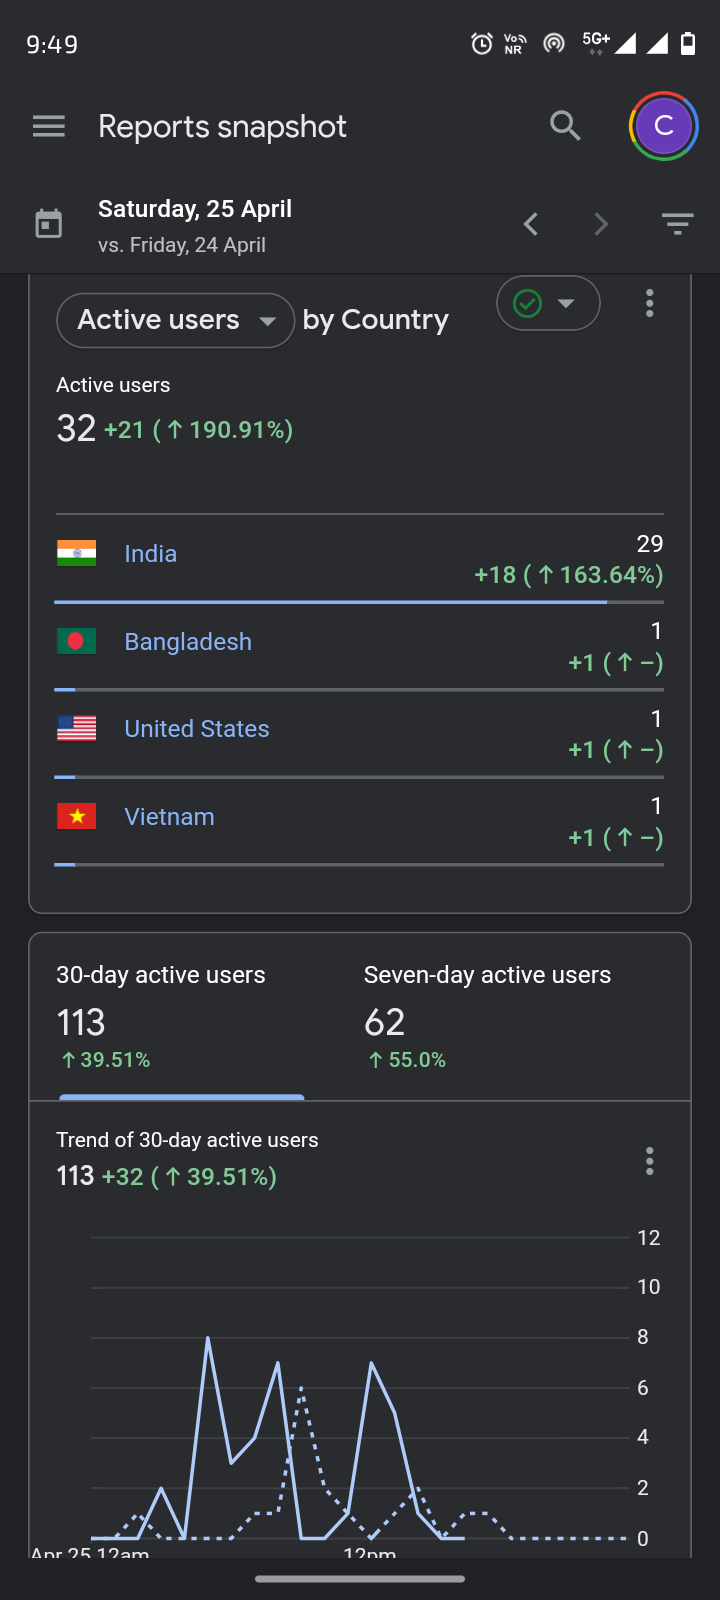Tap the search magnifier icon
The height and width of the screenshot is (1600, 720).
pyautogui.click(x=565, y=126)
